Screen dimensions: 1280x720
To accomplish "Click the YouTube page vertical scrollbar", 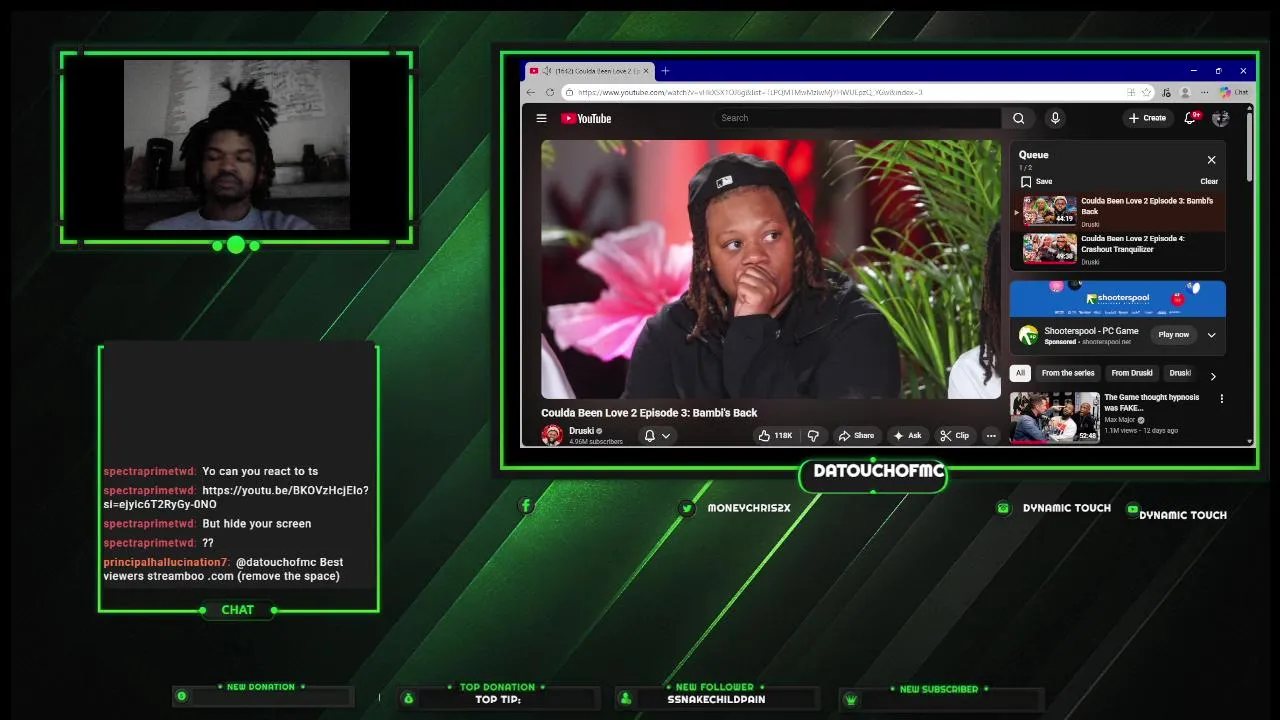I will [1249, 145].
